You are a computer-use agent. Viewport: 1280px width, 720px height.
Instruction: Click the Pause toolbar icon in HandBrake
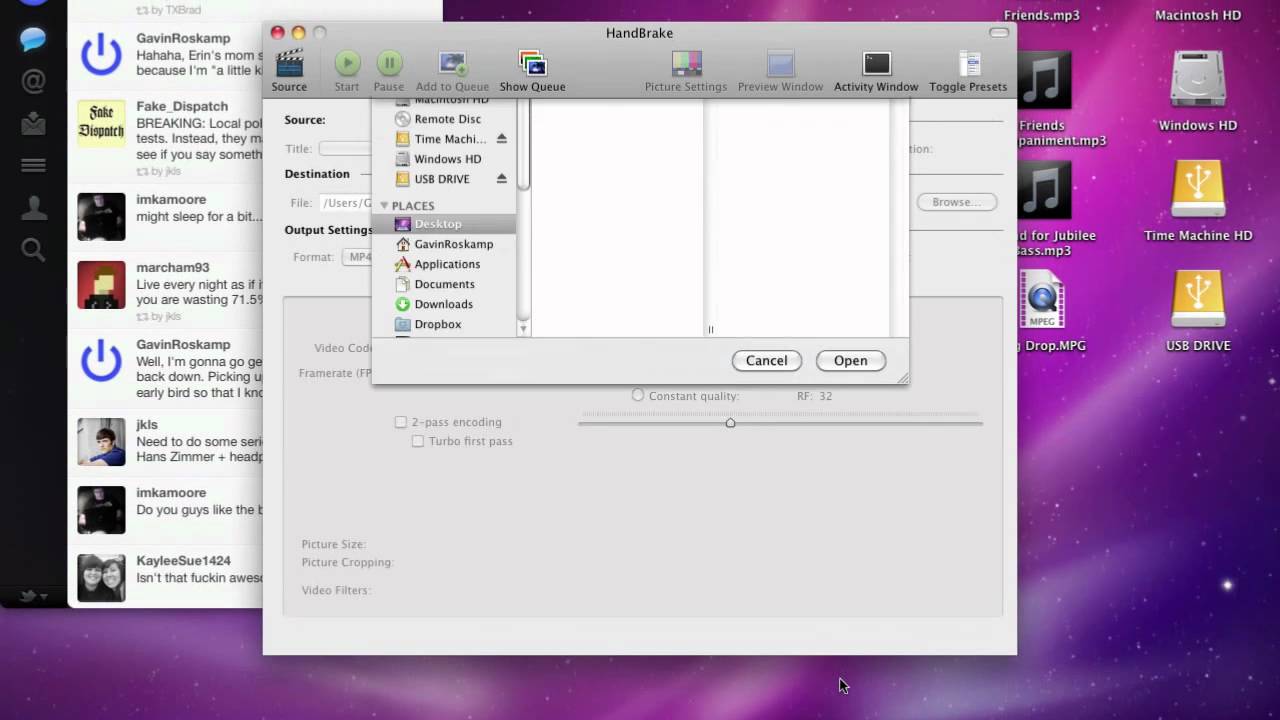click(389, 64)
